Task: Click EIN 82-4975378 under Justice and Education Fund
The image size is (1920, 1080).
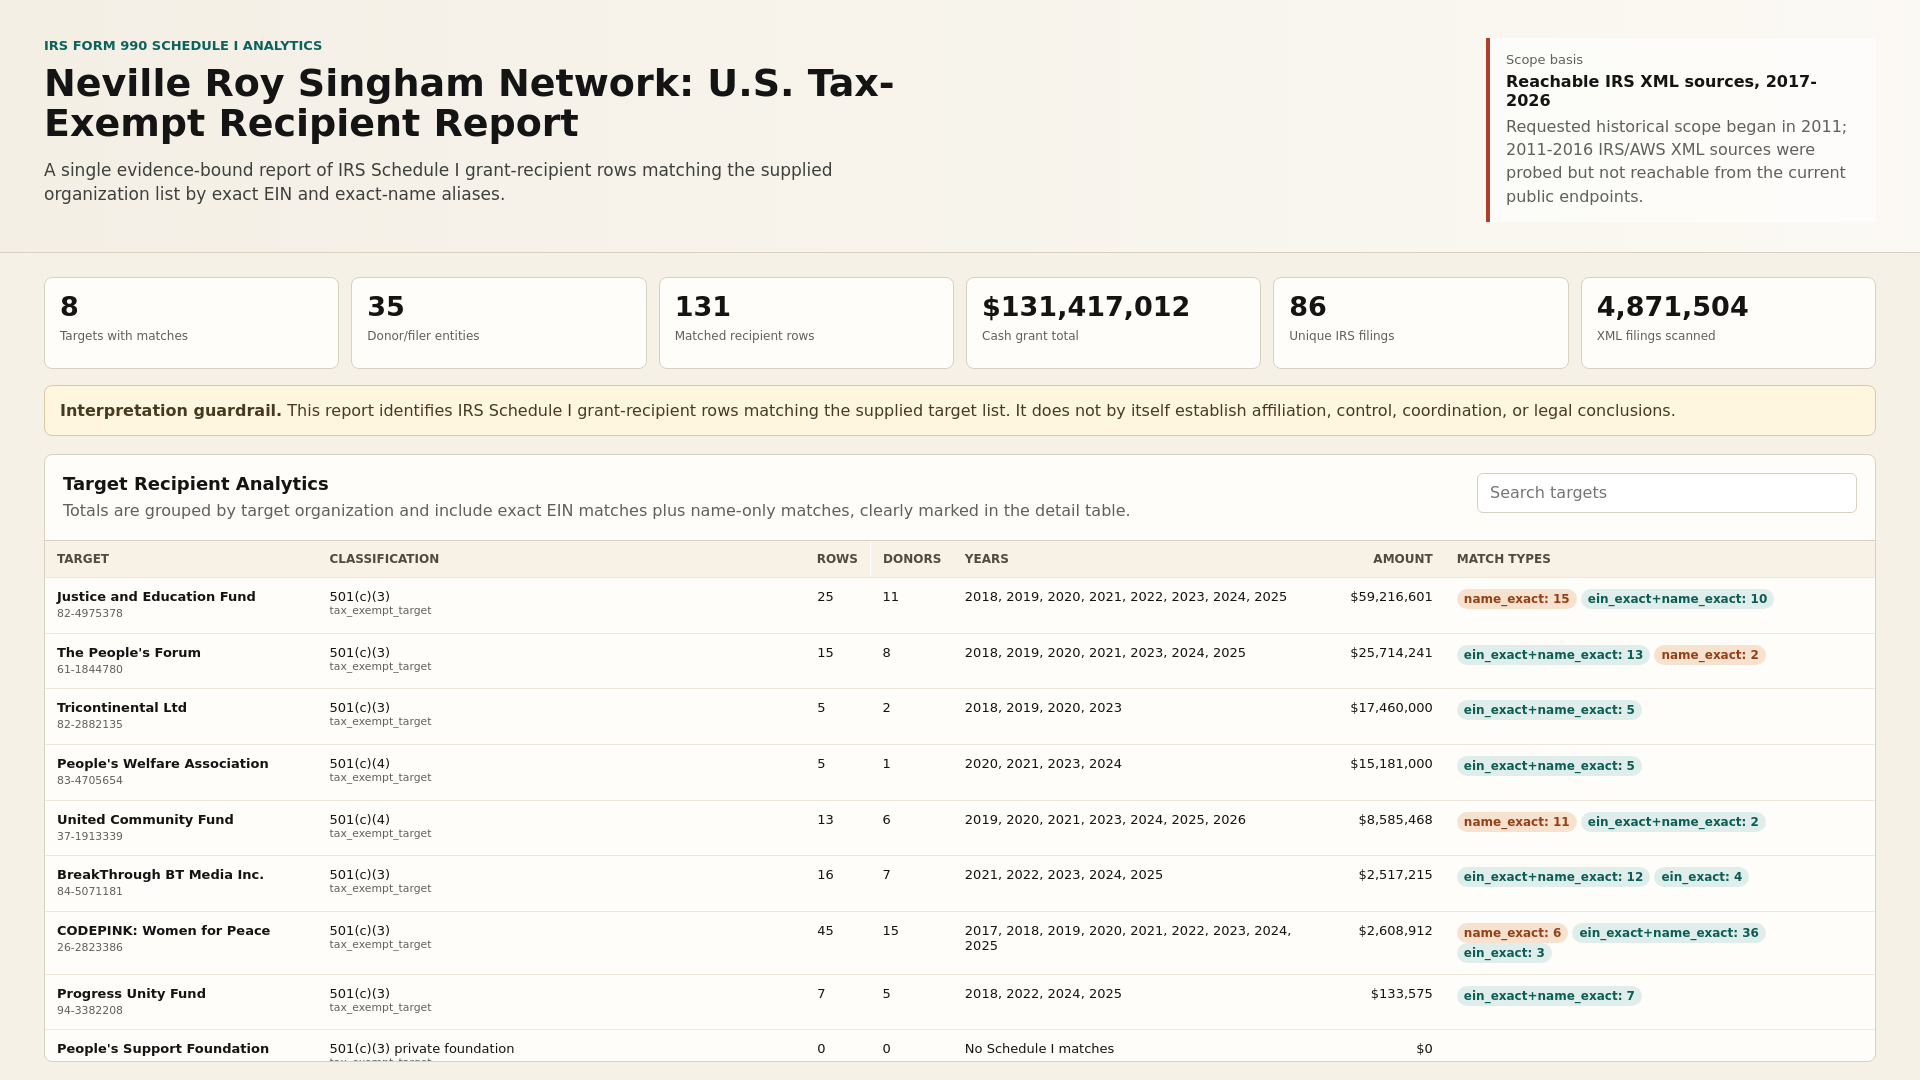Action: (x=90, y=614)
